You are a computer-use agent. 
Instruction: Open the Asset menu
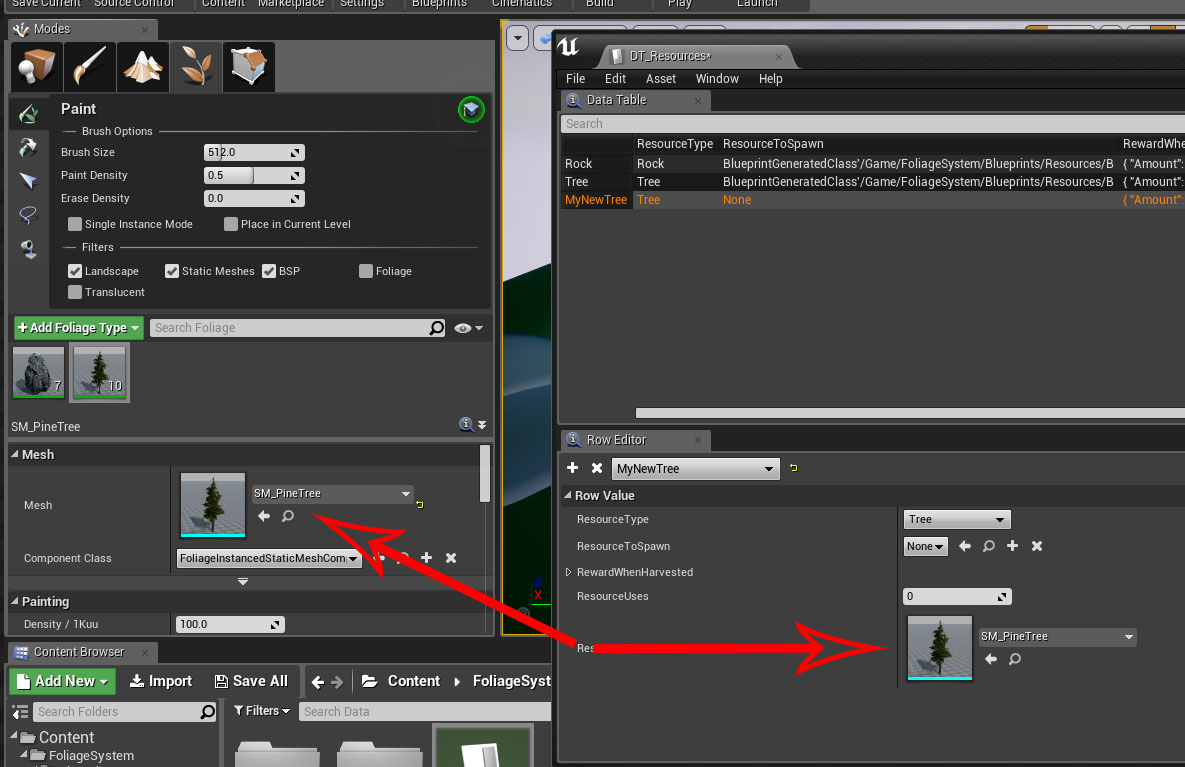pyautogui.click(x=660, y=78)
